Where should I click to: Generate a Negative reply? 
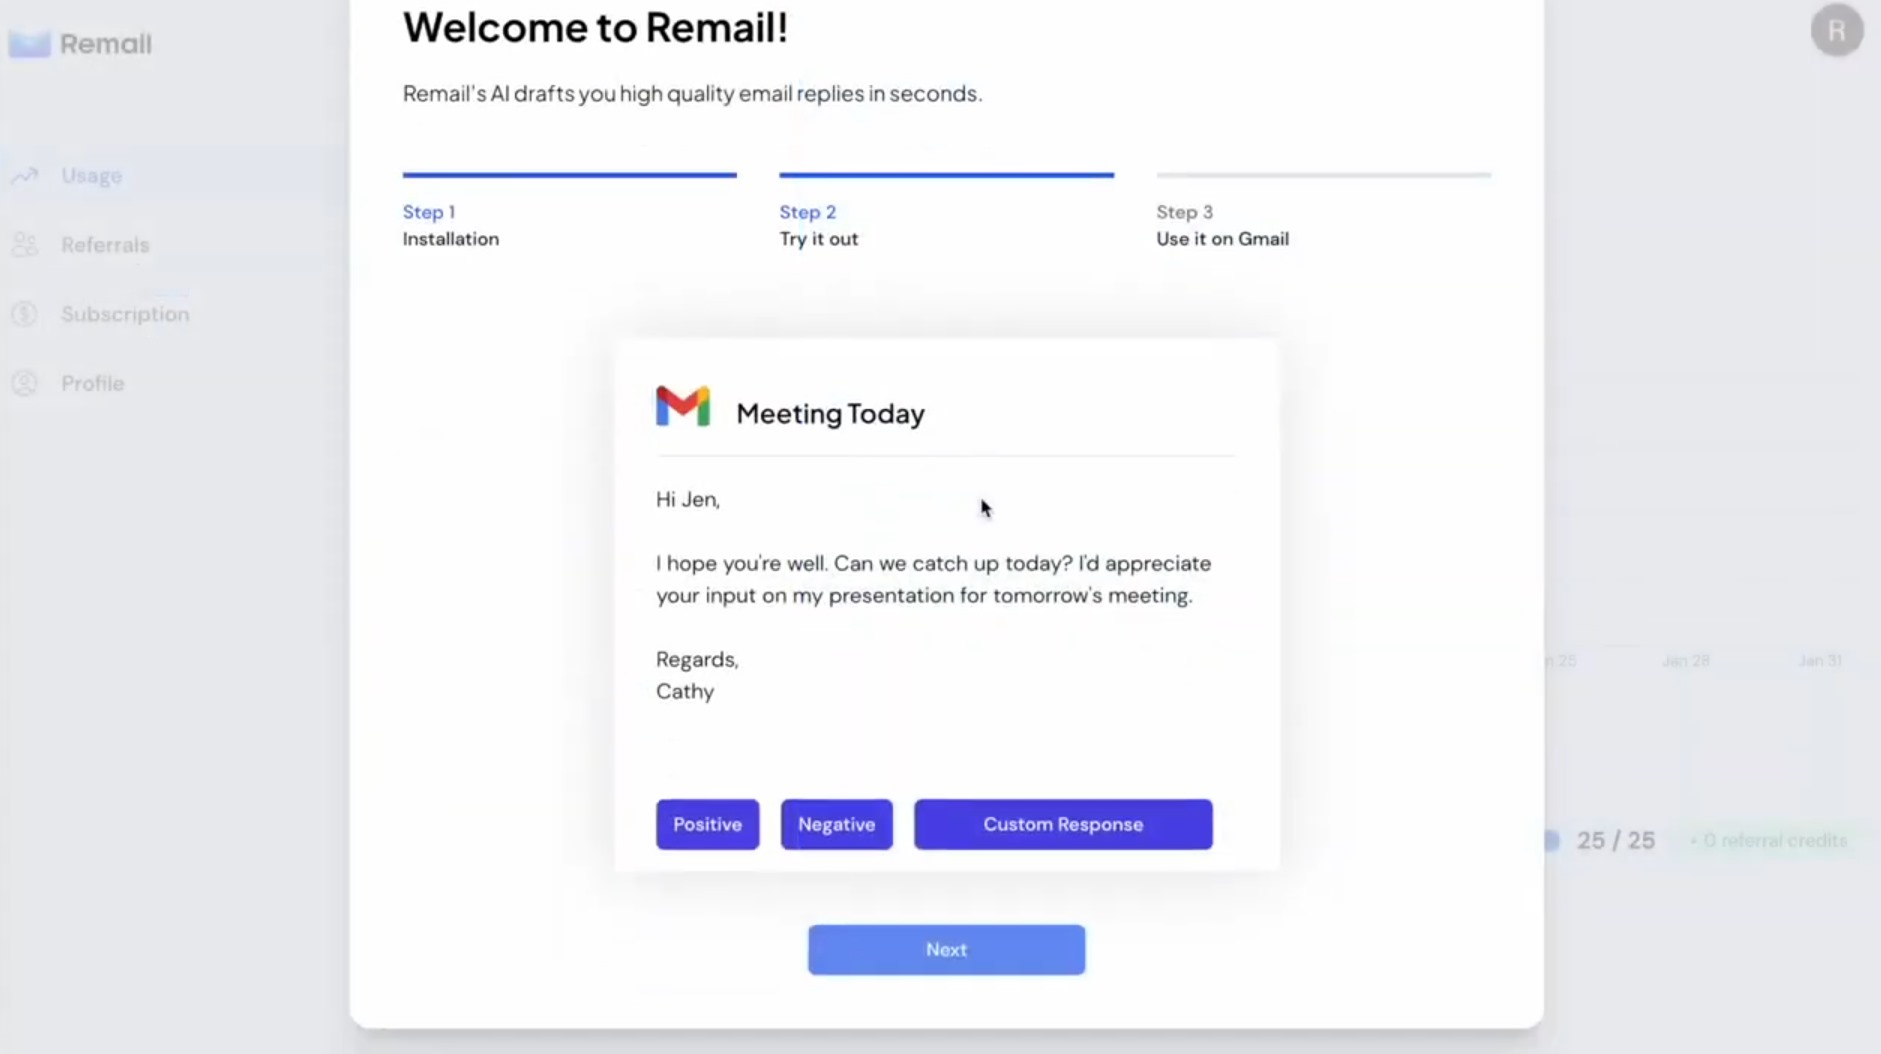(x=837, y=824)
